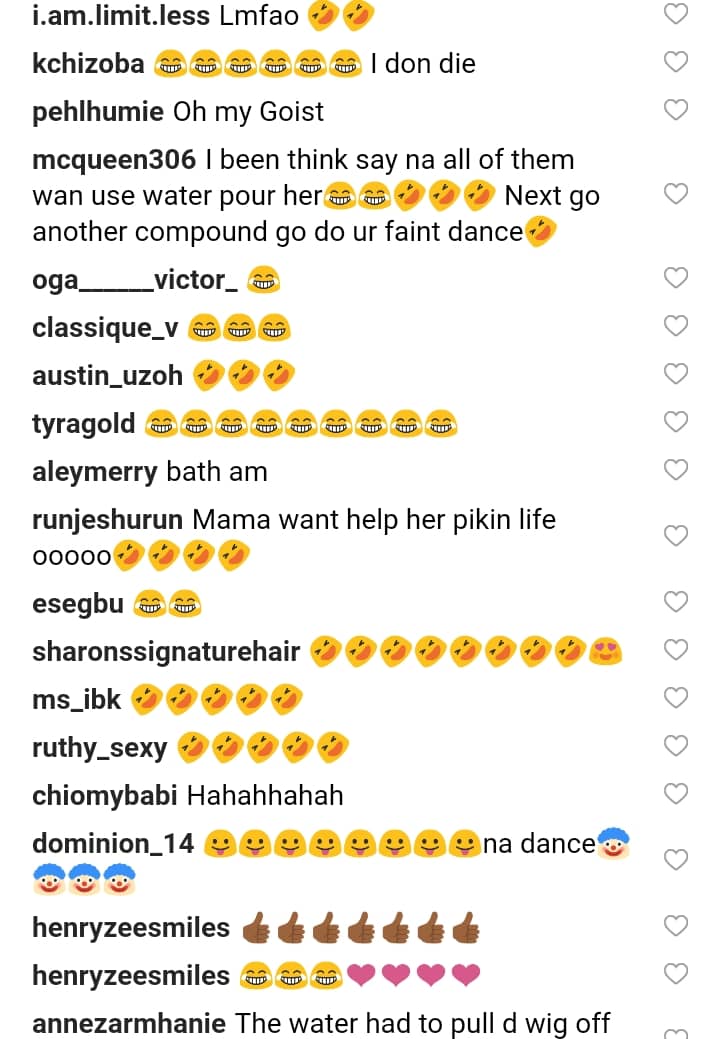
Task: Toggle the heart on esegbu's comment
Action: coord(676,602)
